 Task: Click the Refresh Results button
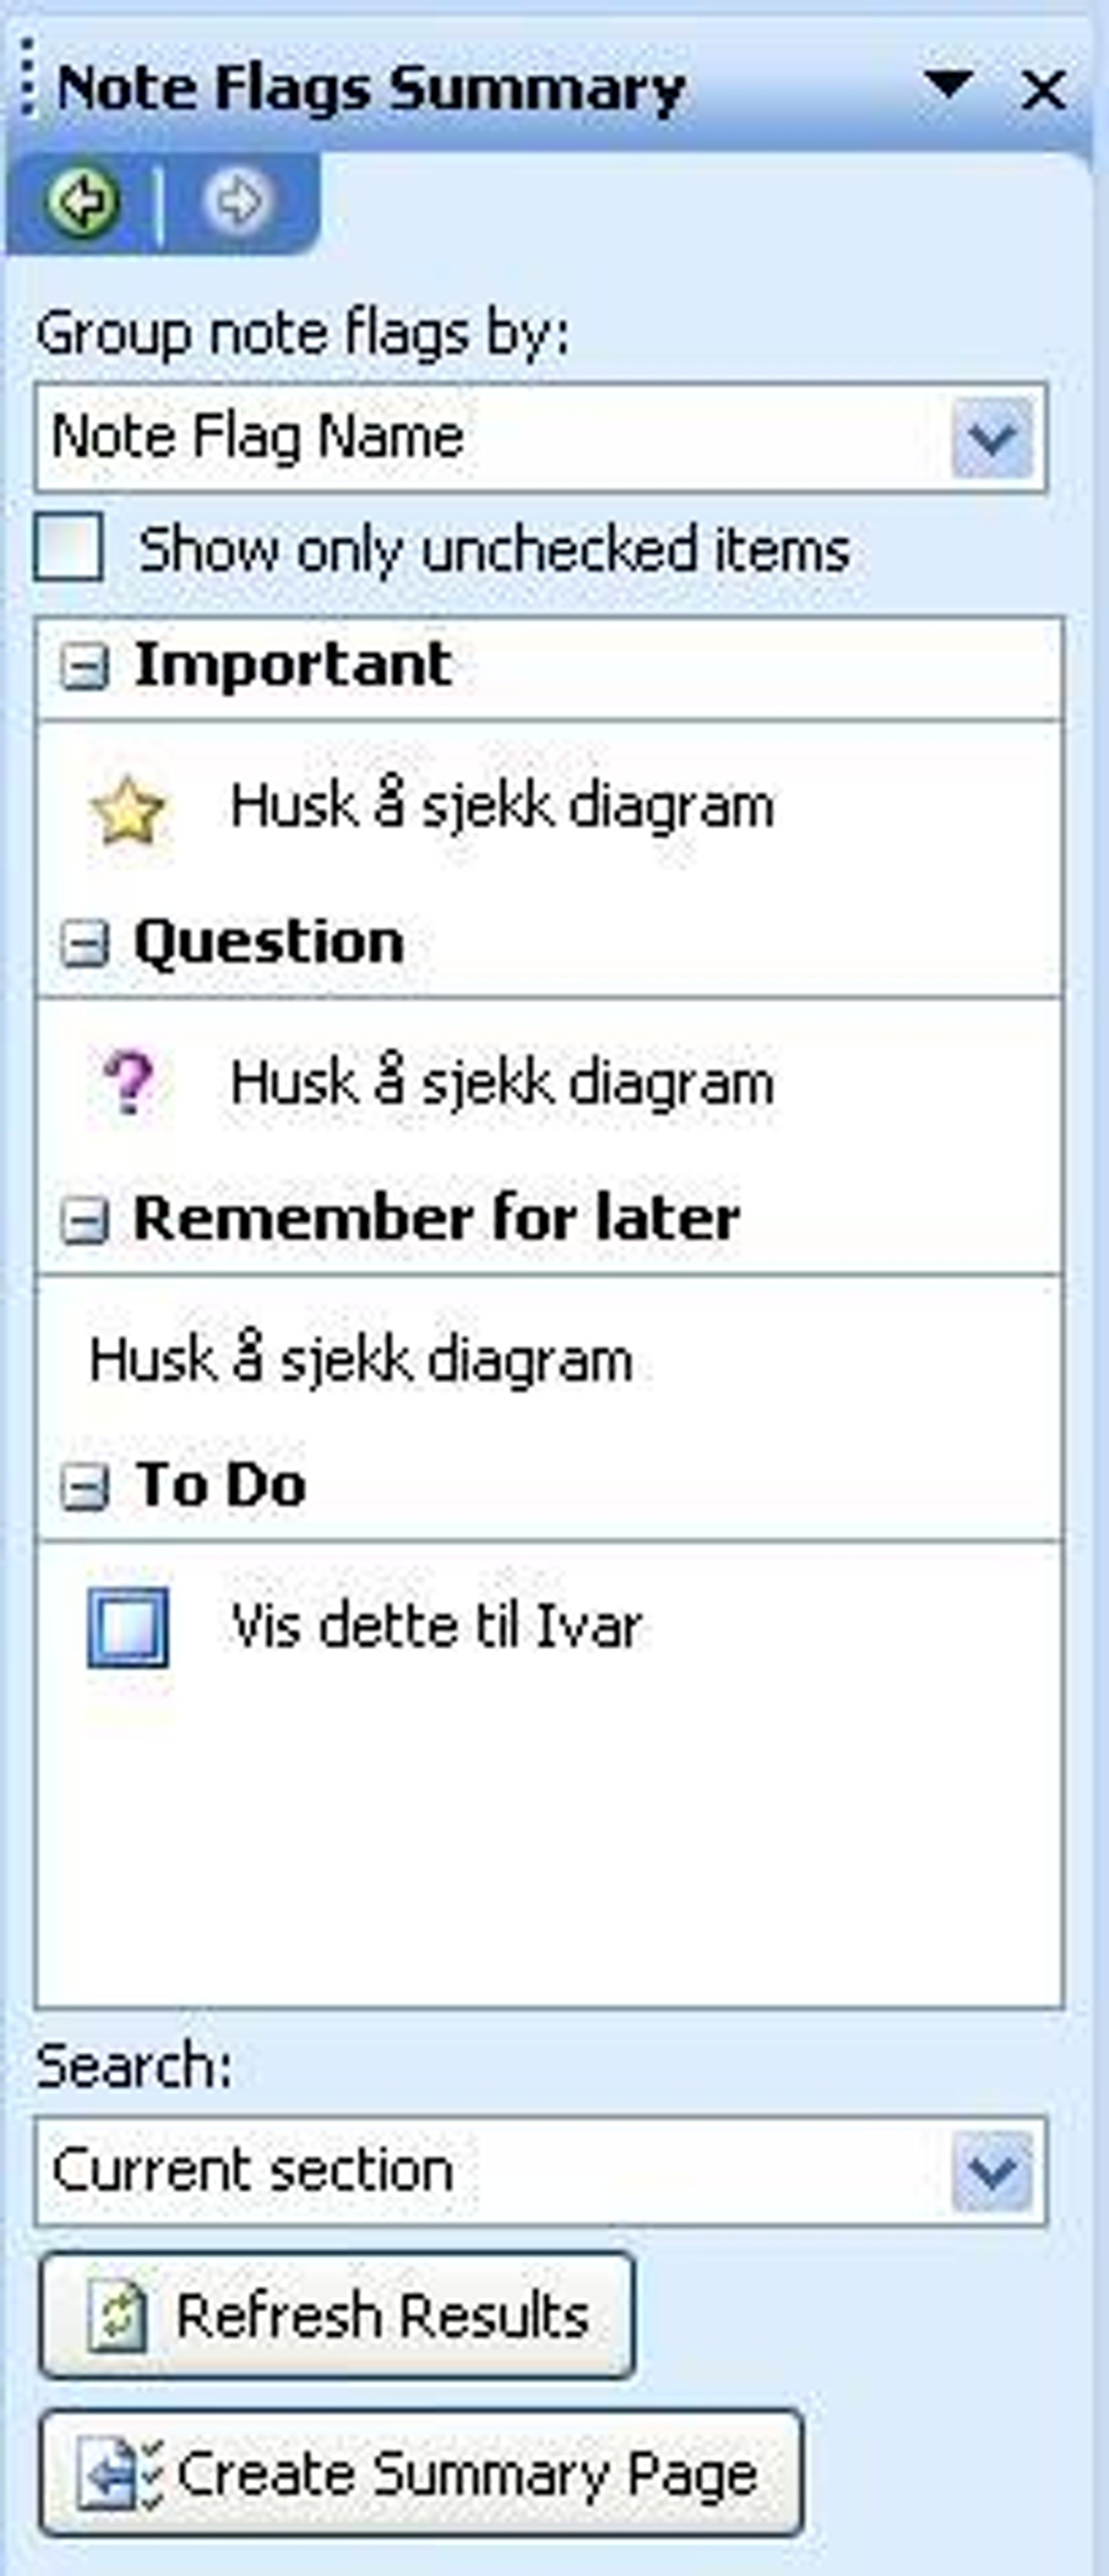(337, 2315)
